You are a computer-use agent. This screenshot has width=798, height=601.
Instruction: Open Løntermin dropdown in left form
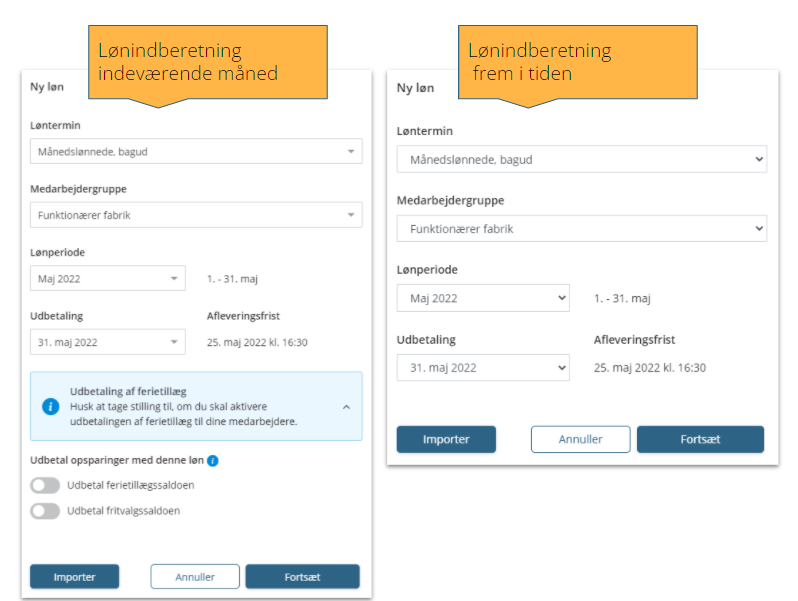click(x=196, y=152)
